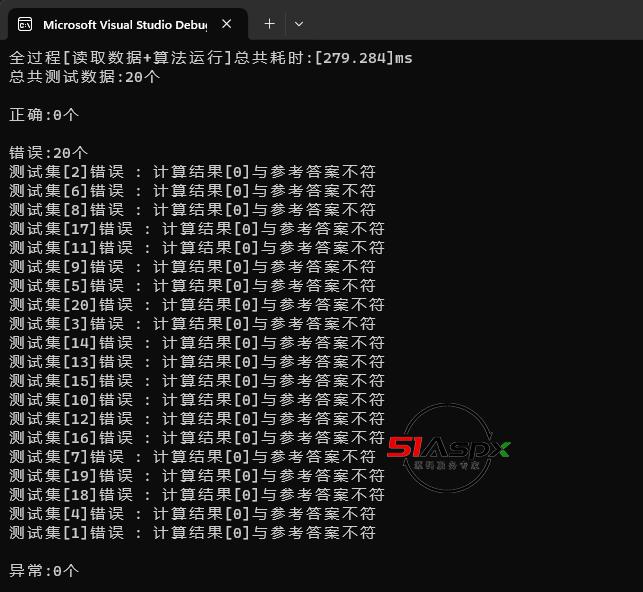Click the 测试集[9] error line

click(192, 267)
